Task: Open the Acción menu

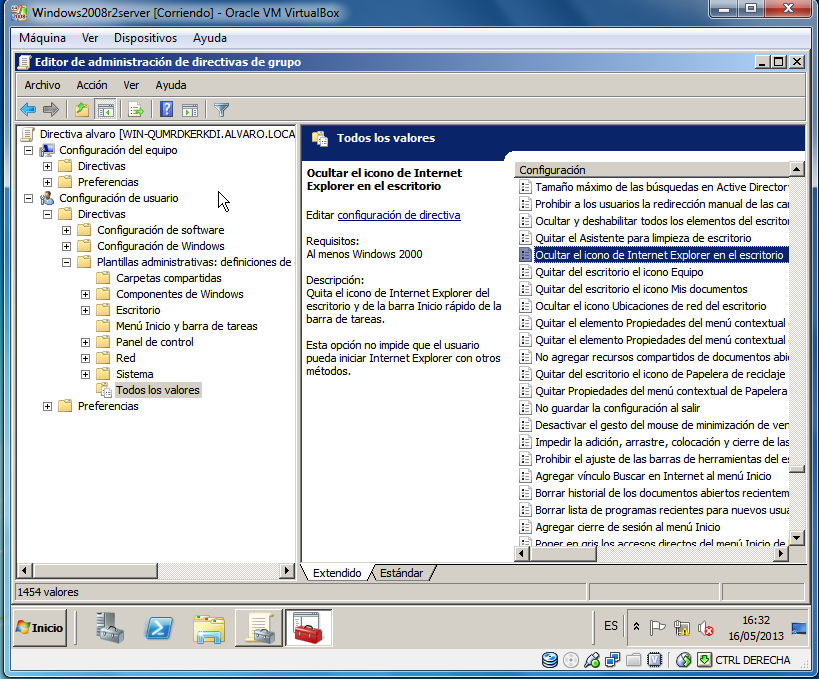Action: point(92,85)
